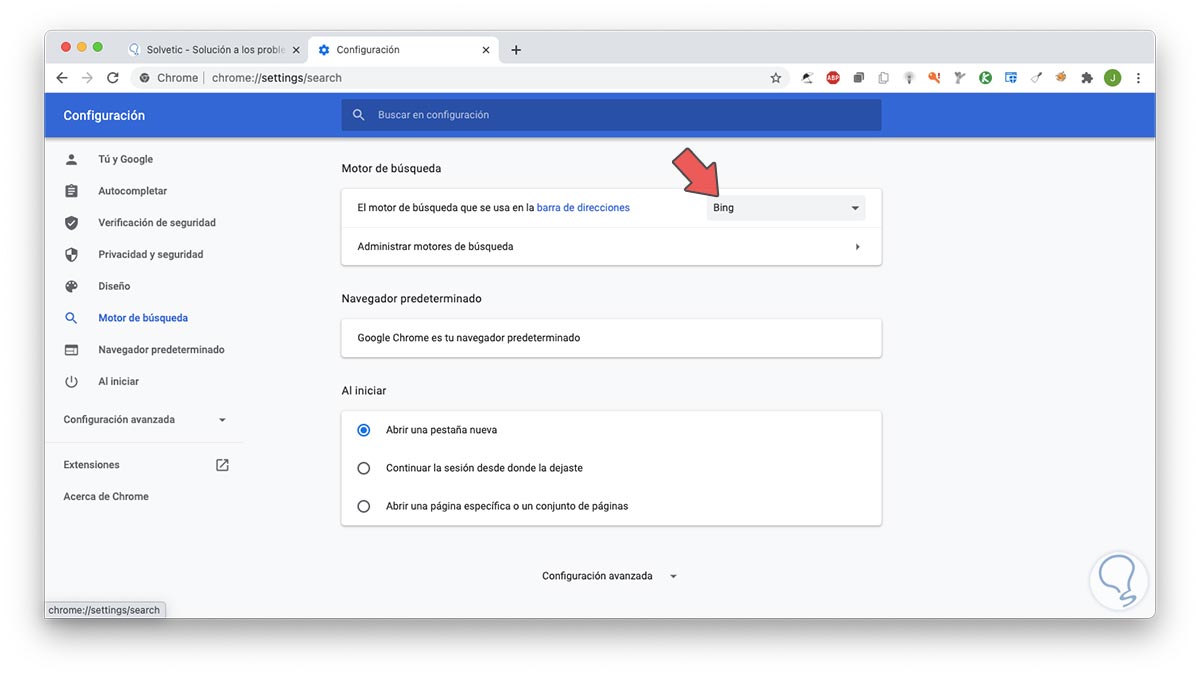This screenshot has height=677, width=1200.
Task: Expand 'Configuración avanzada' in the sidebar
Action: (x=145, y=420)
